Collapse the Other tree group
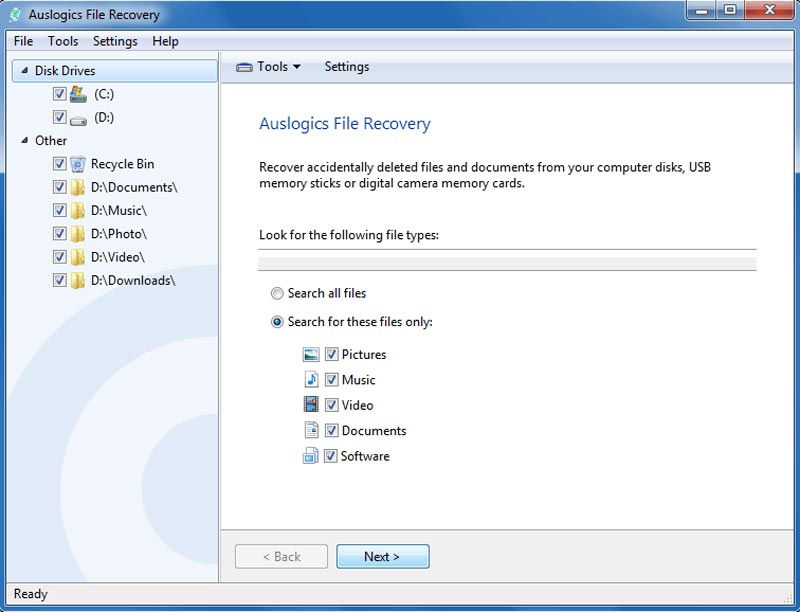The width and height of the screenshot is (800, 612). pyautogui.click(x=24, y=140)
